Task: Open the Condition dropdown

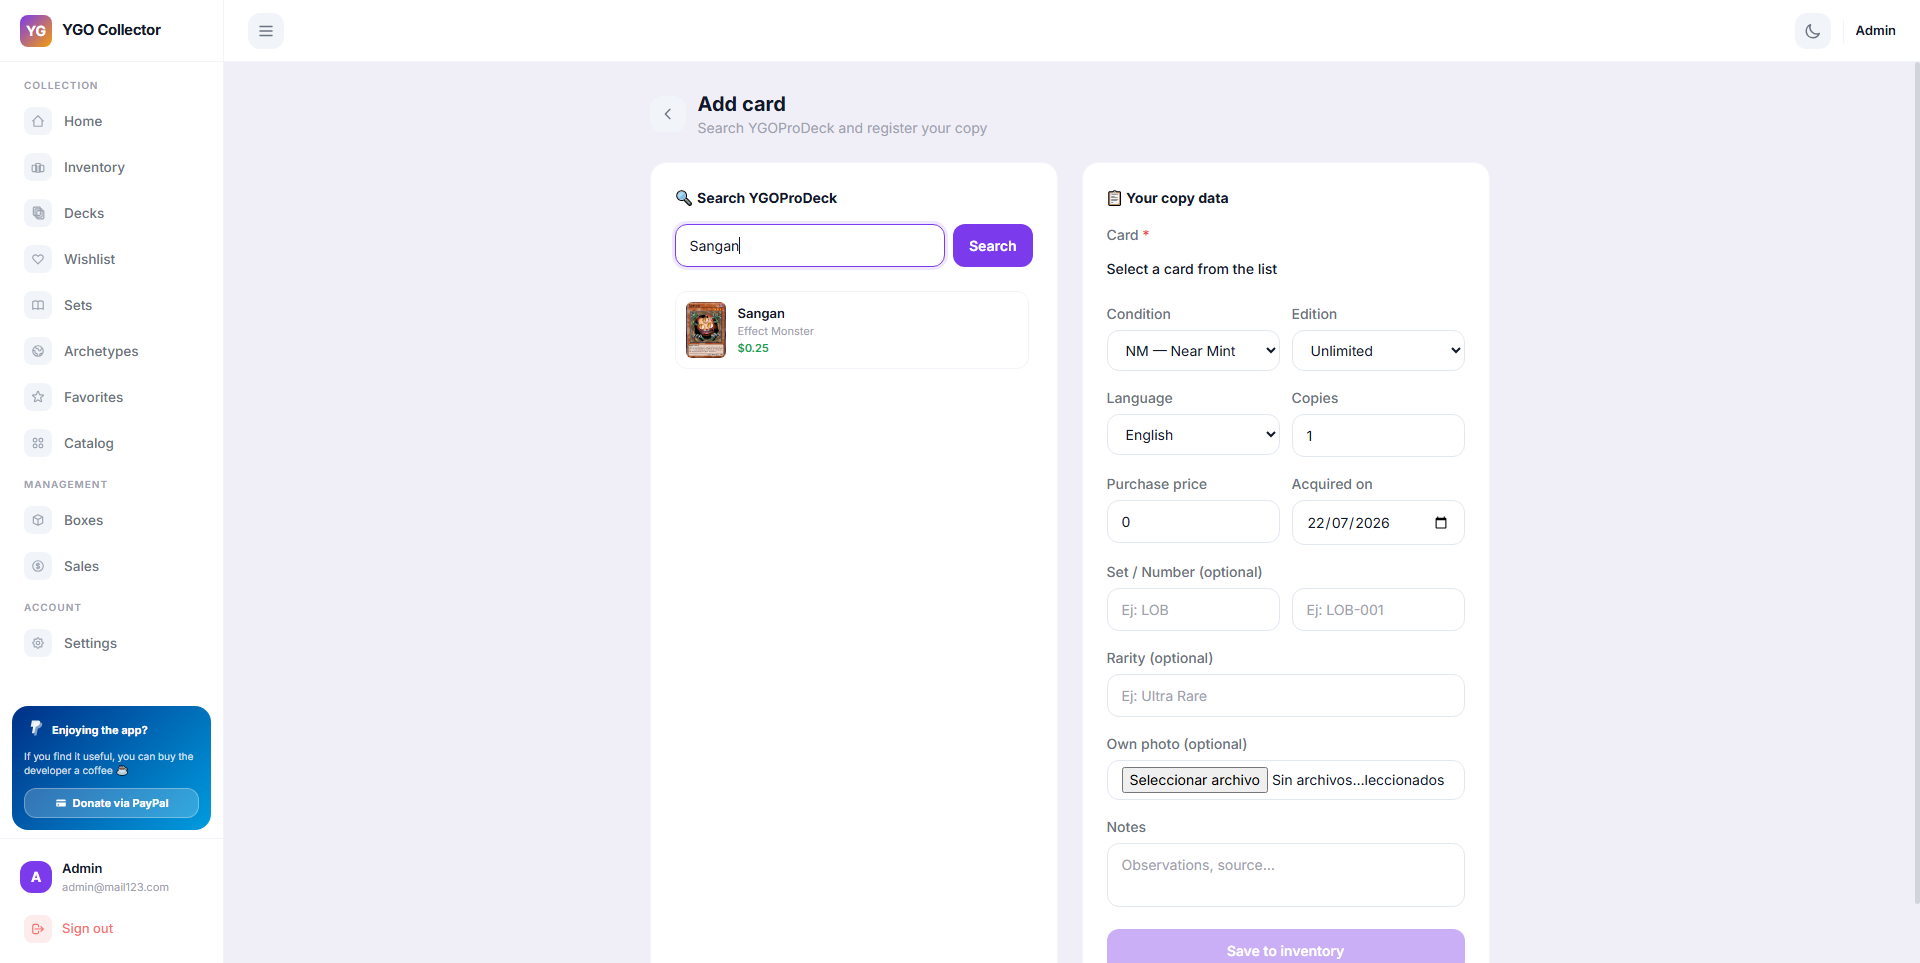Action: tap(1193, 351)
